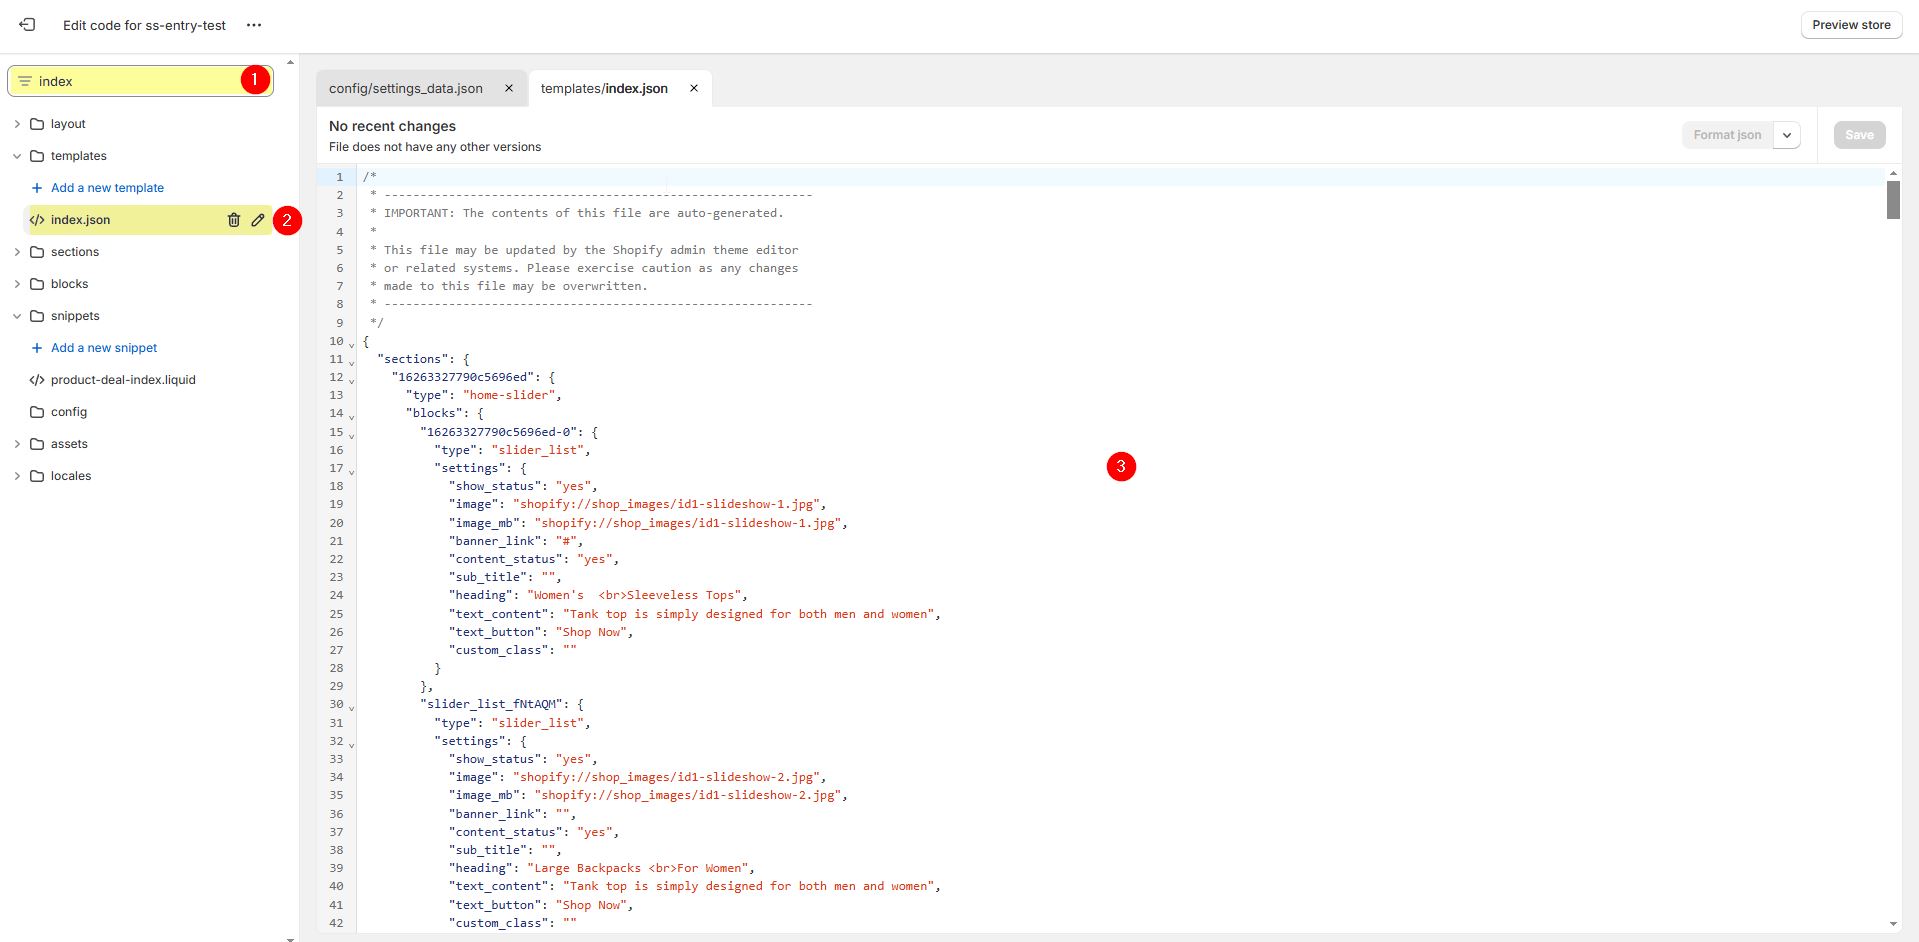Click the file search input field
Image resolution: width=1919 pixels, height=942 pixels.
pos(135,81)
